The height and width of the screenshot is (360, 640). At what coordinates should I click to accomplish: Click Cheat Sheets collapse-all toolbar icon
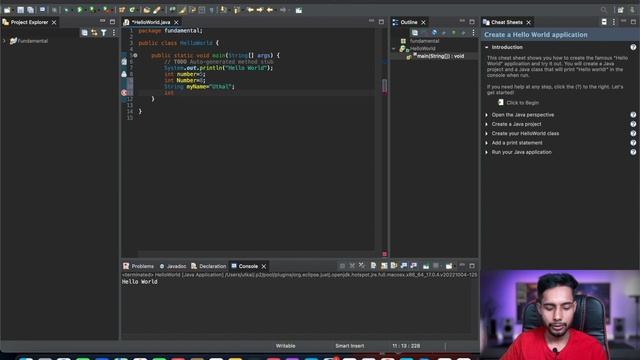click(604, 22)
